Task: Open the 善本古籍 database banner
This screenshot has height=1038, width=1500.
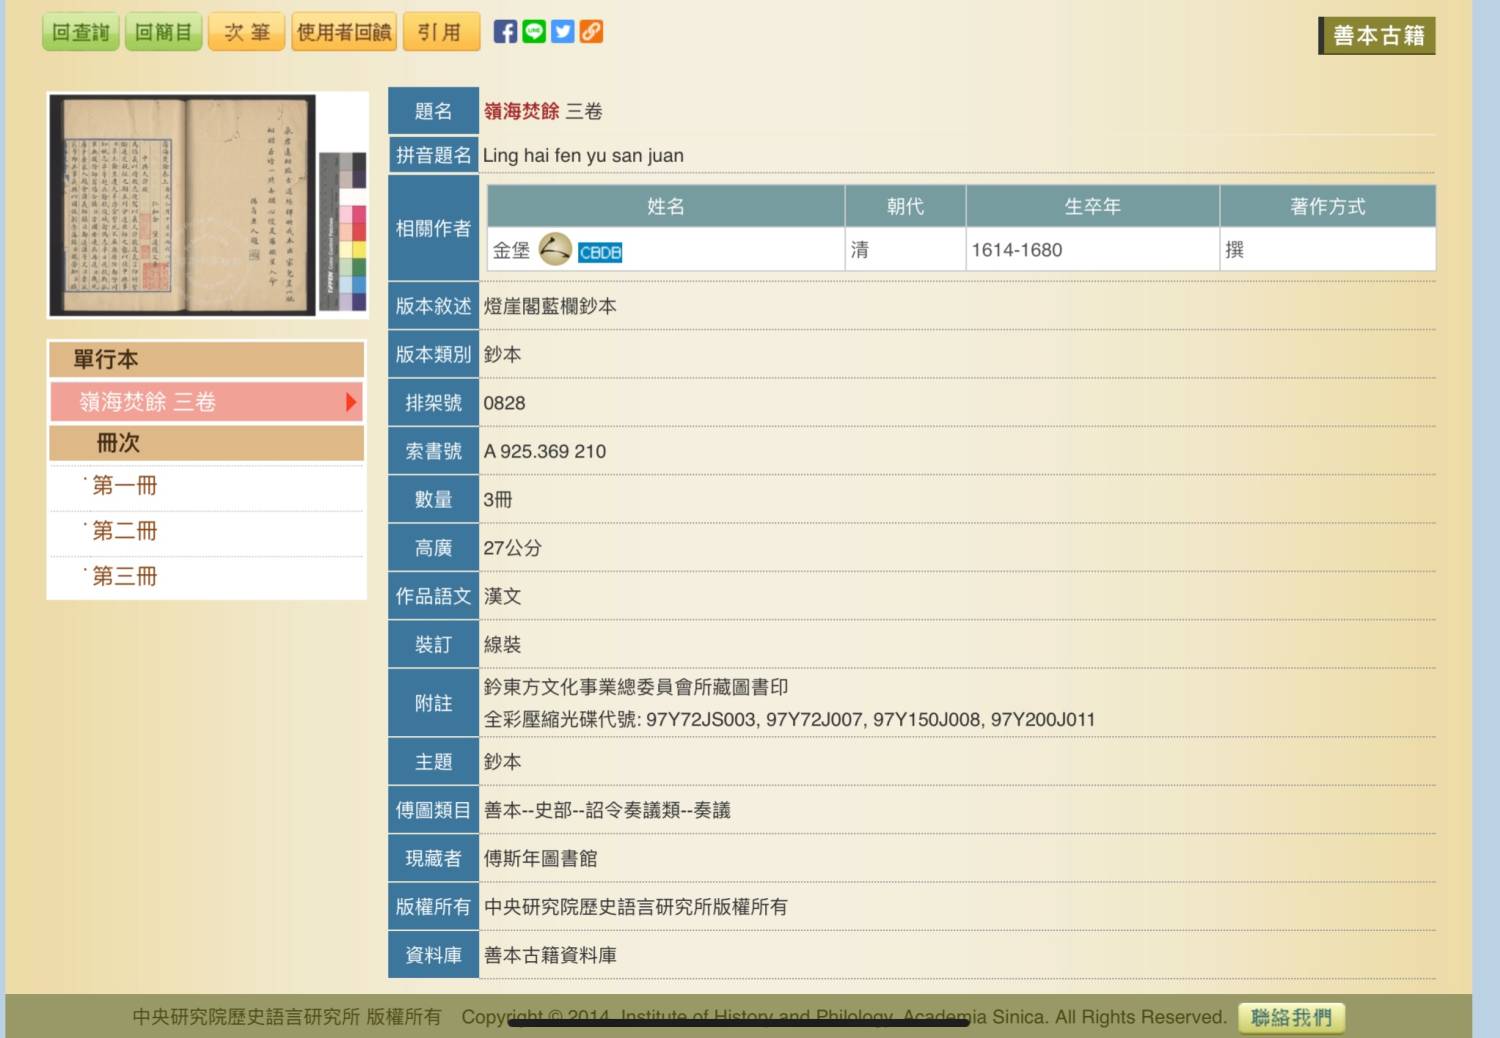Action: [x=1377, y=36]
